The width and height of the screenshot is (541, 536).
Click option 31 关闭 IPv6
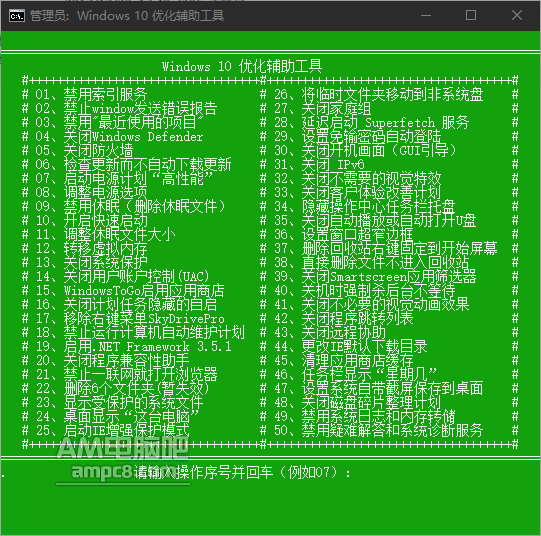[319, 165]
